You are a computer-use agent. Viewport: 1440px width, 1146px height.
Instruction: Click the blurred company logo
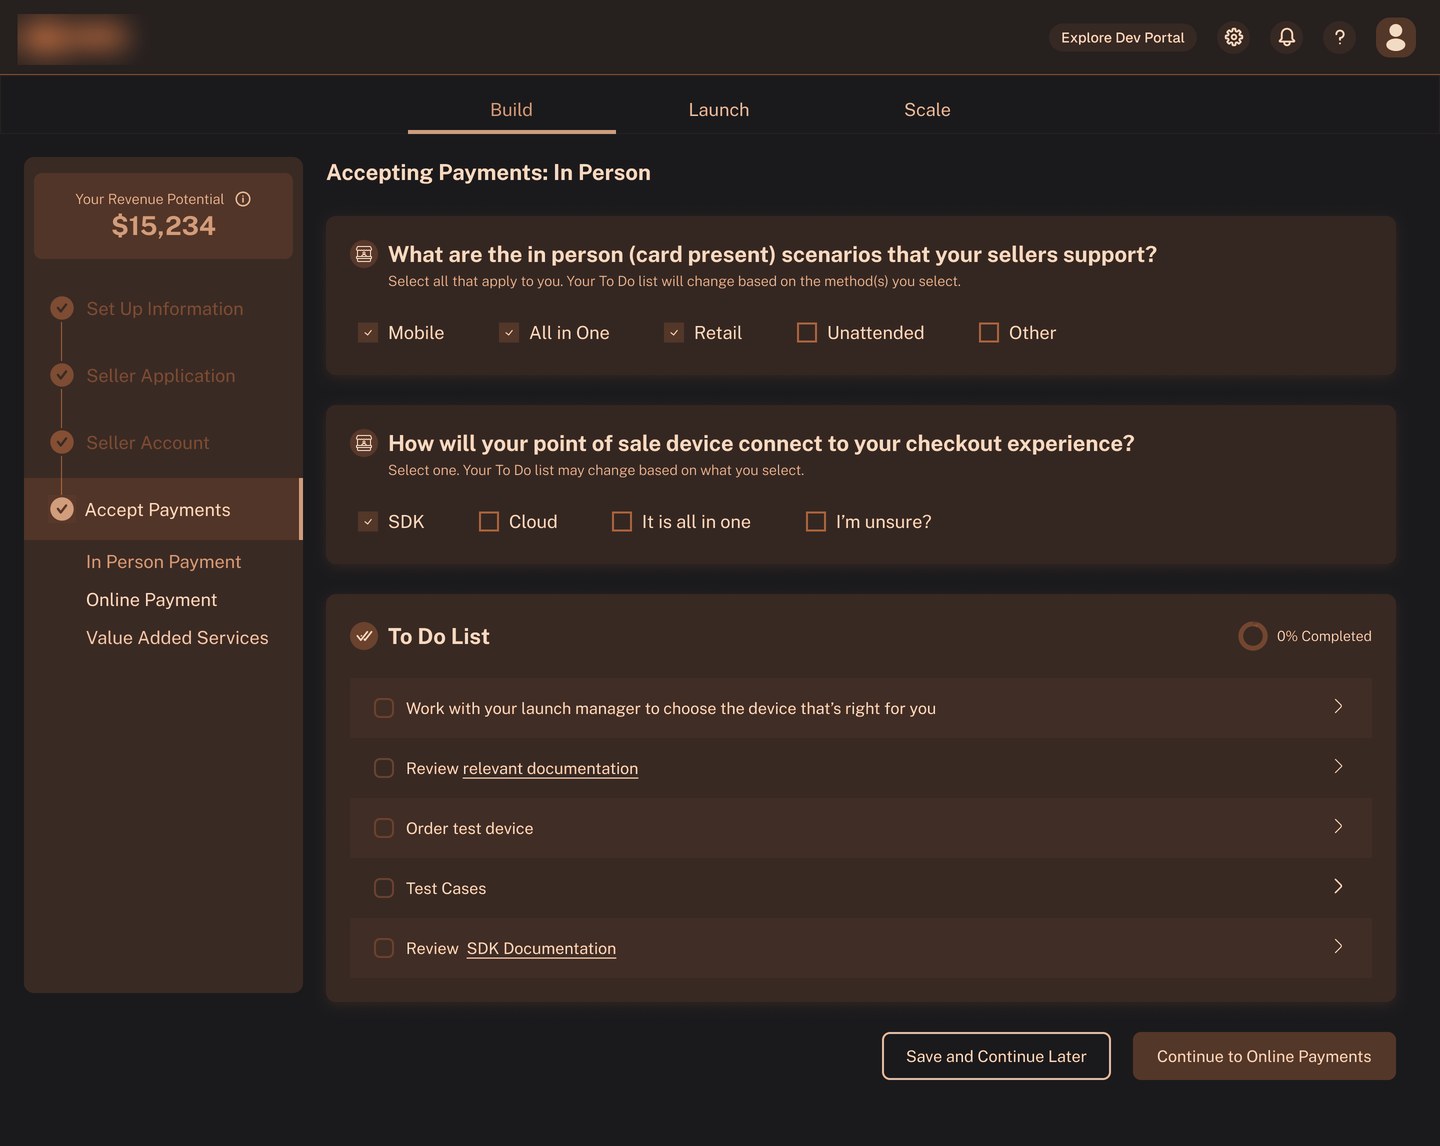78,38
